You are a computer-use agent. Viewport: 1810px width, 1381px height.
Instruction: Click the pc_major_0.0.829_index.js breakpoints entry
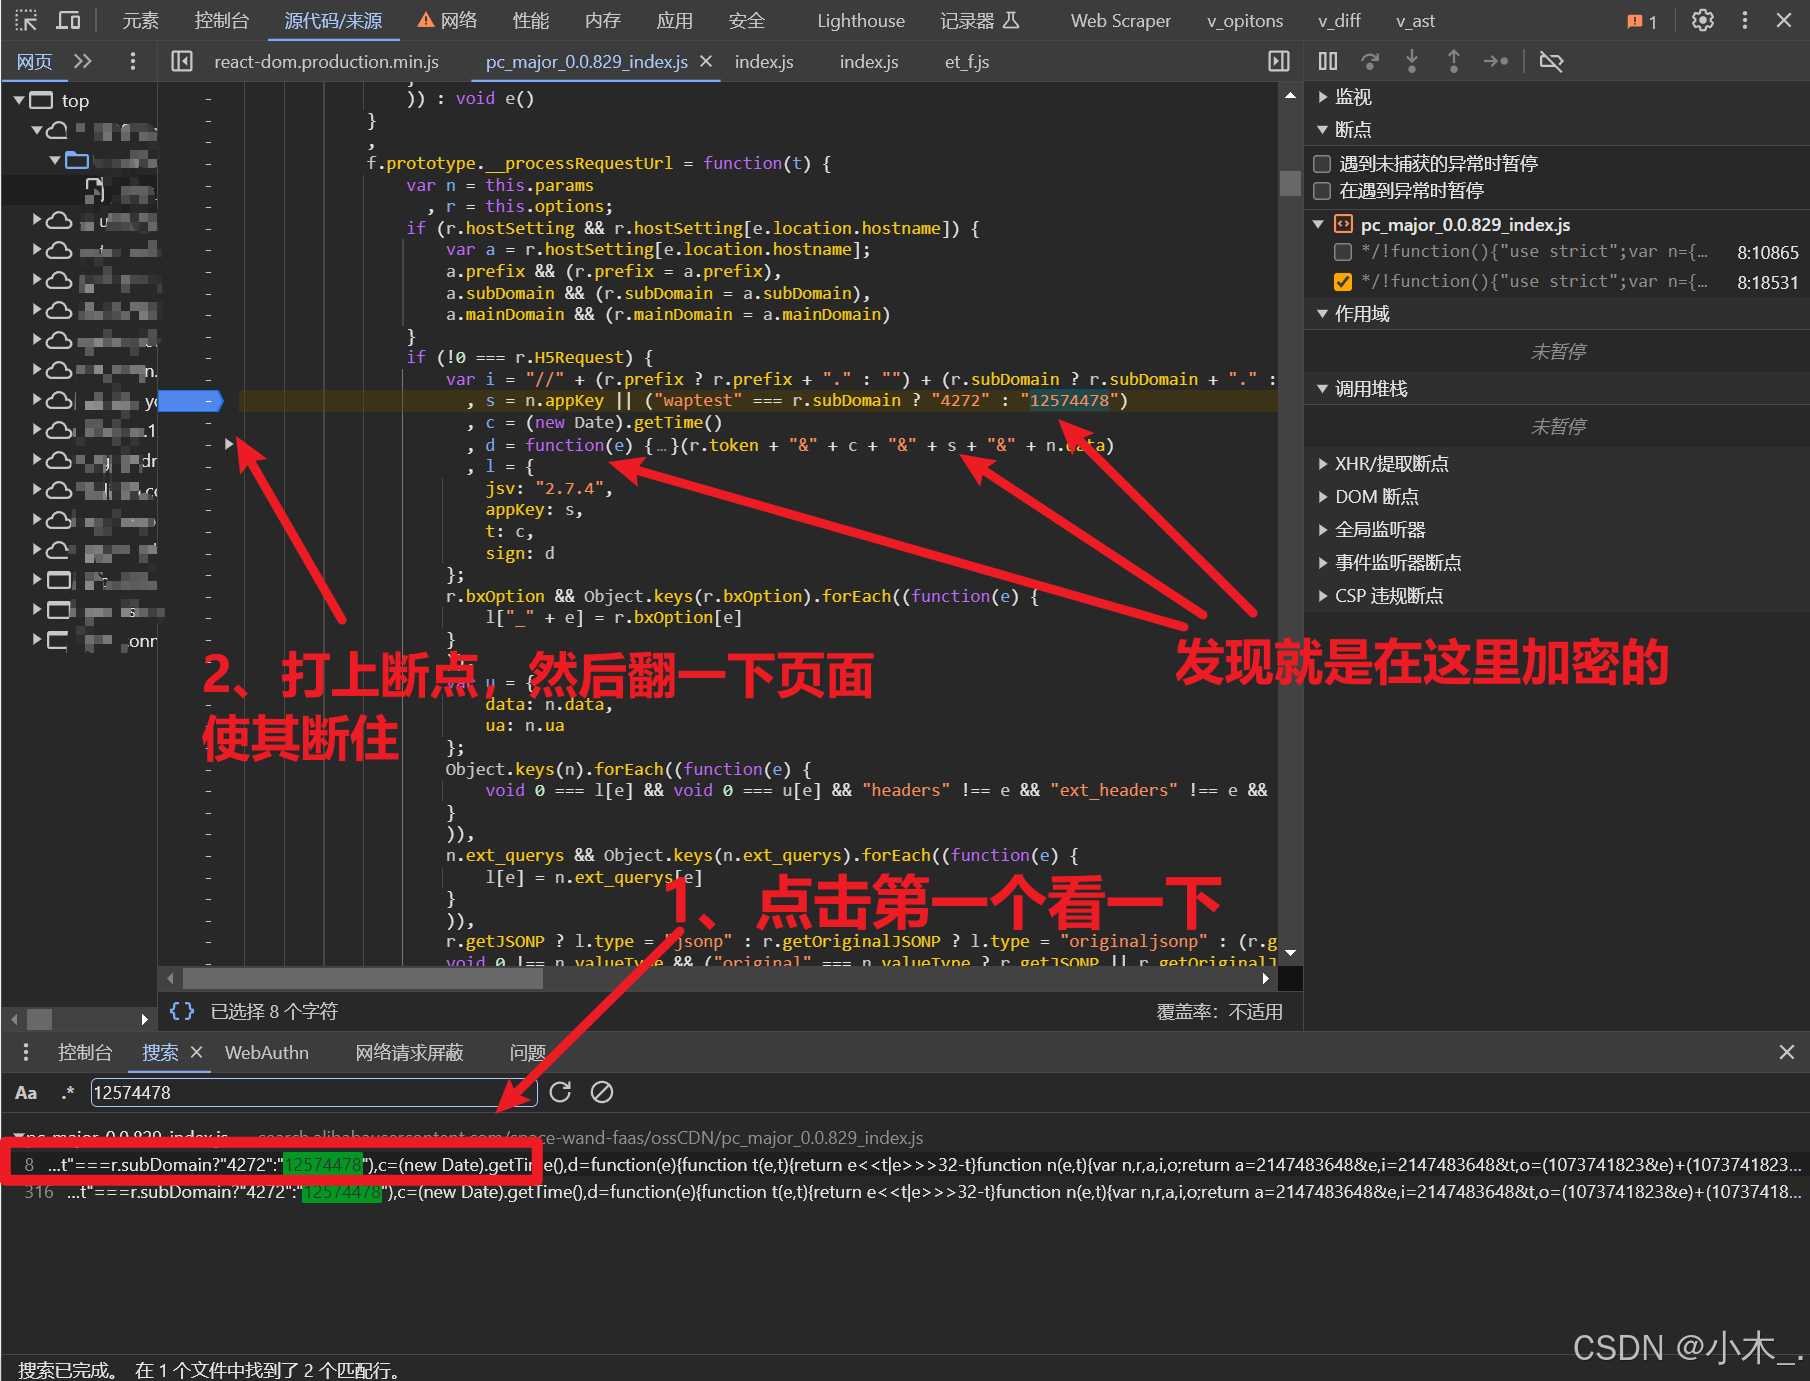1467,224
